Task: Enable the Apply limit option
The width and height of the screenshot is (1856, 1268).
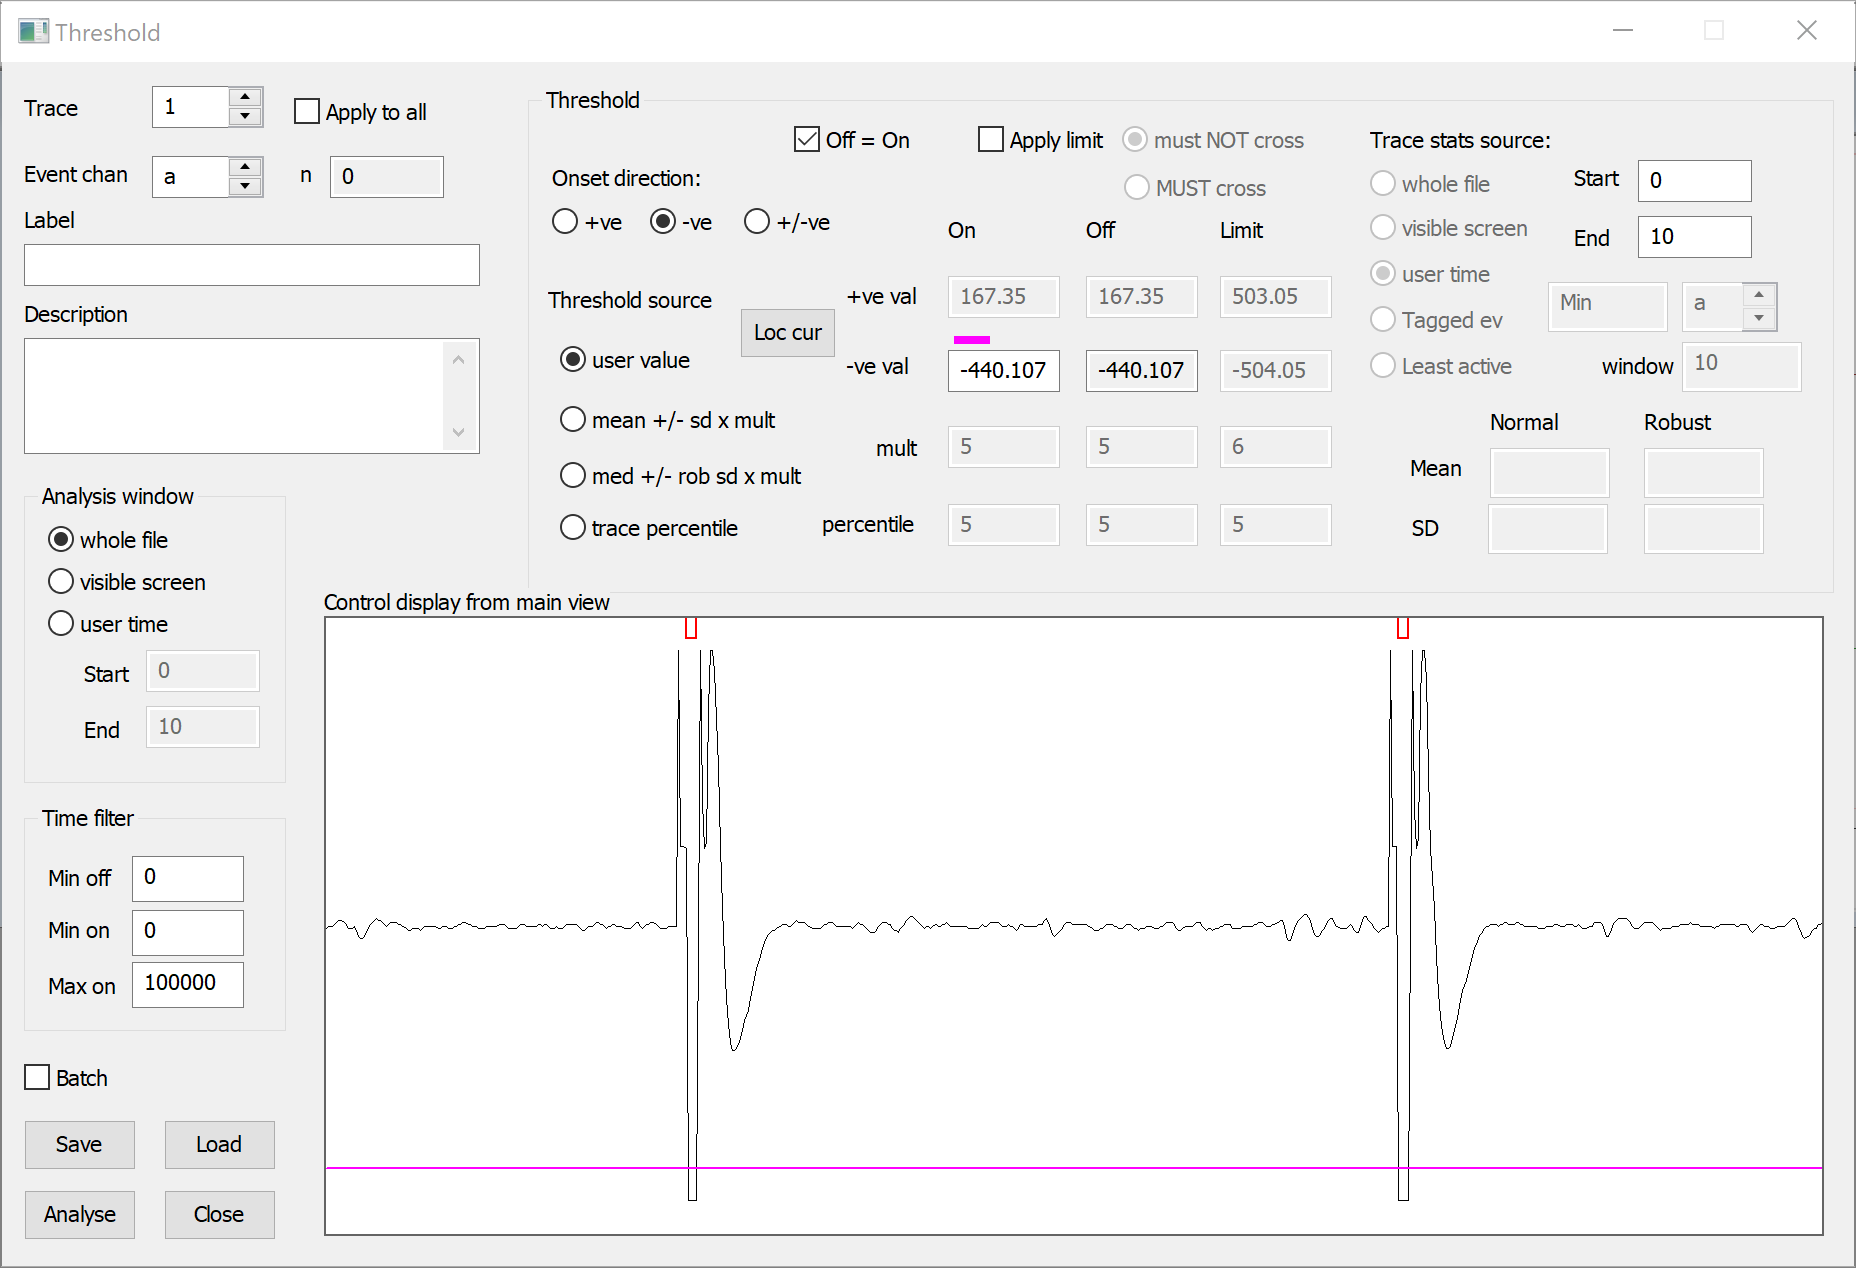Action: pyautogui.click(x=990, y=139)
